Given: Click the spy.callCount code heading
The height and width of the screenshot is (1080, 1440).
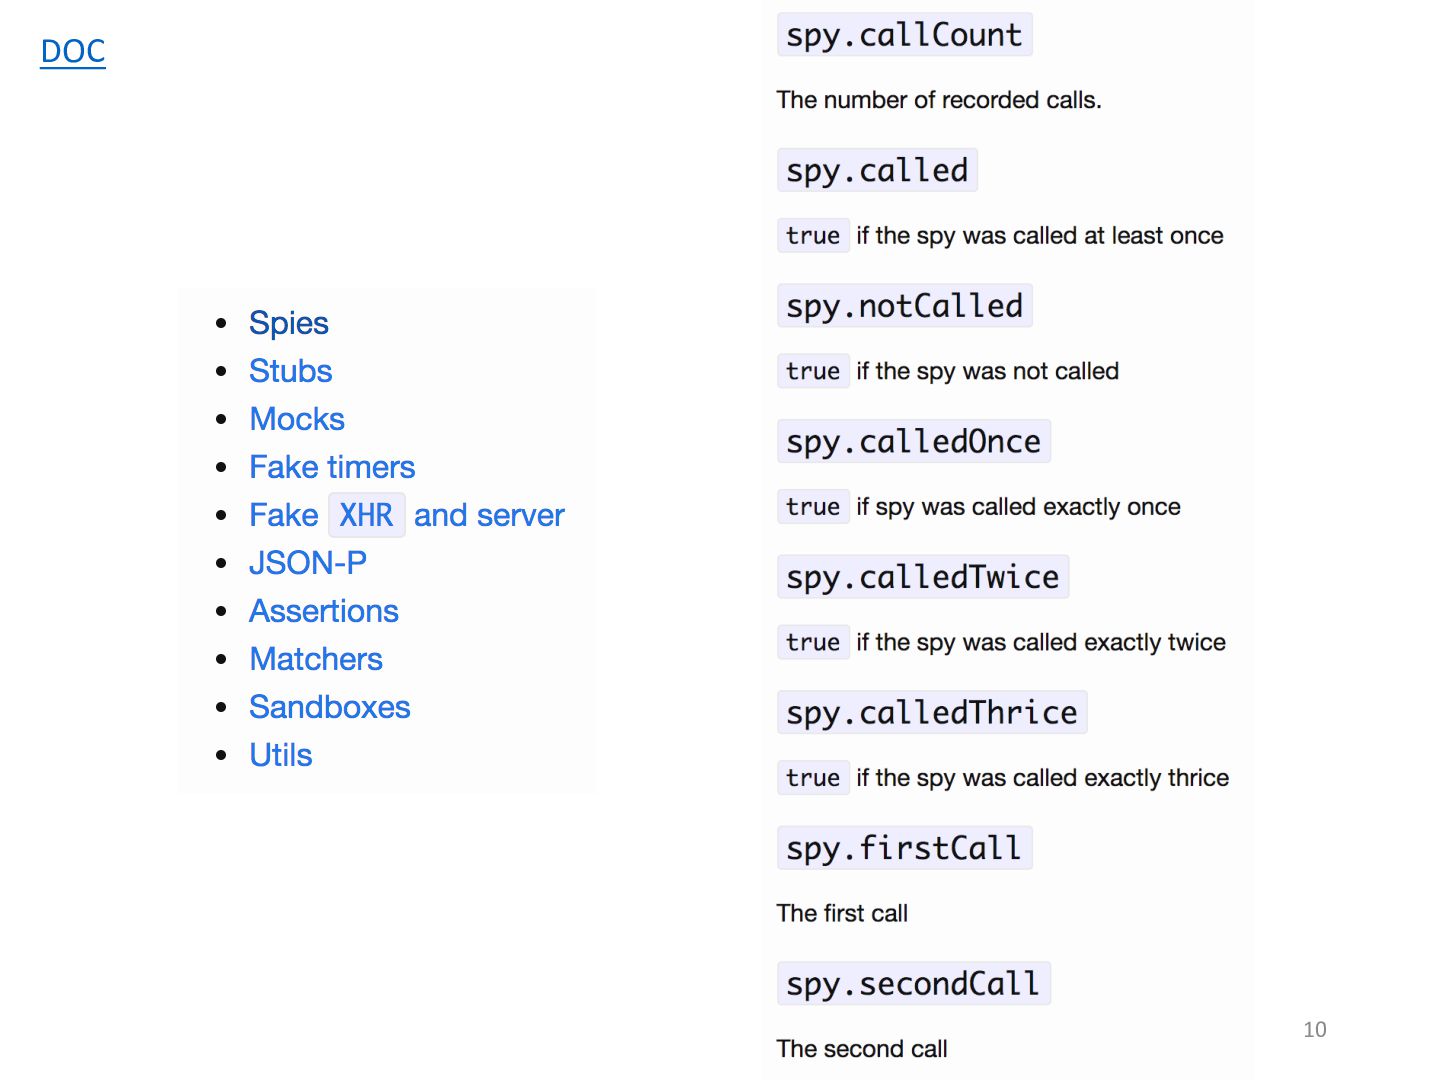Looking at the screenshot, I should point(904,35).
